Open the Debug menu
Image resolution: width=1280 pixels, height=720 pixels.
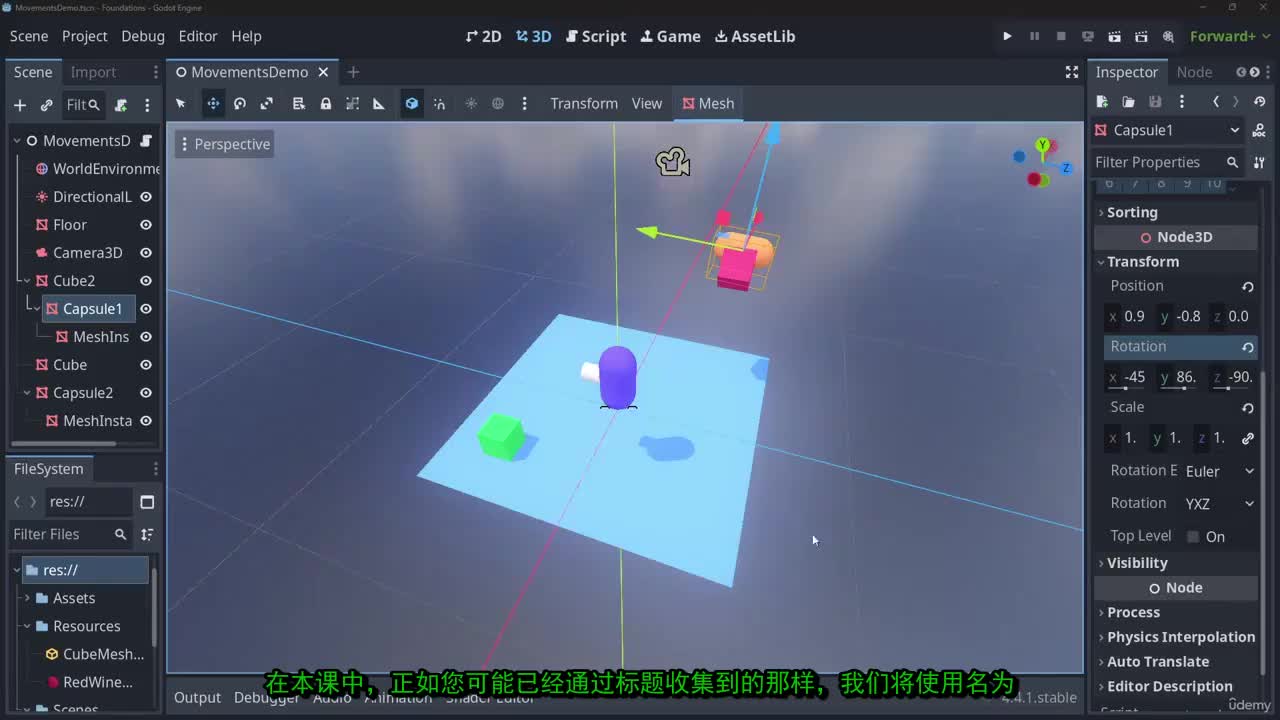(143, 36)
